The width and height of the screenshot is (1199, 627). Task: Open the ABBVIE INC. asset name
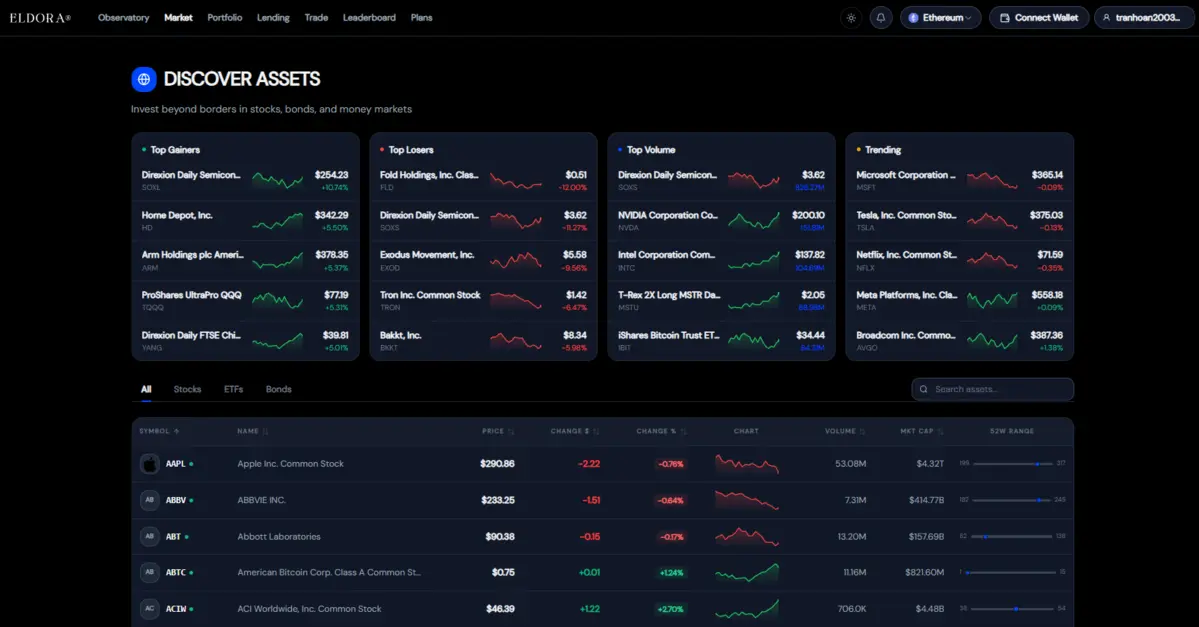262,500
